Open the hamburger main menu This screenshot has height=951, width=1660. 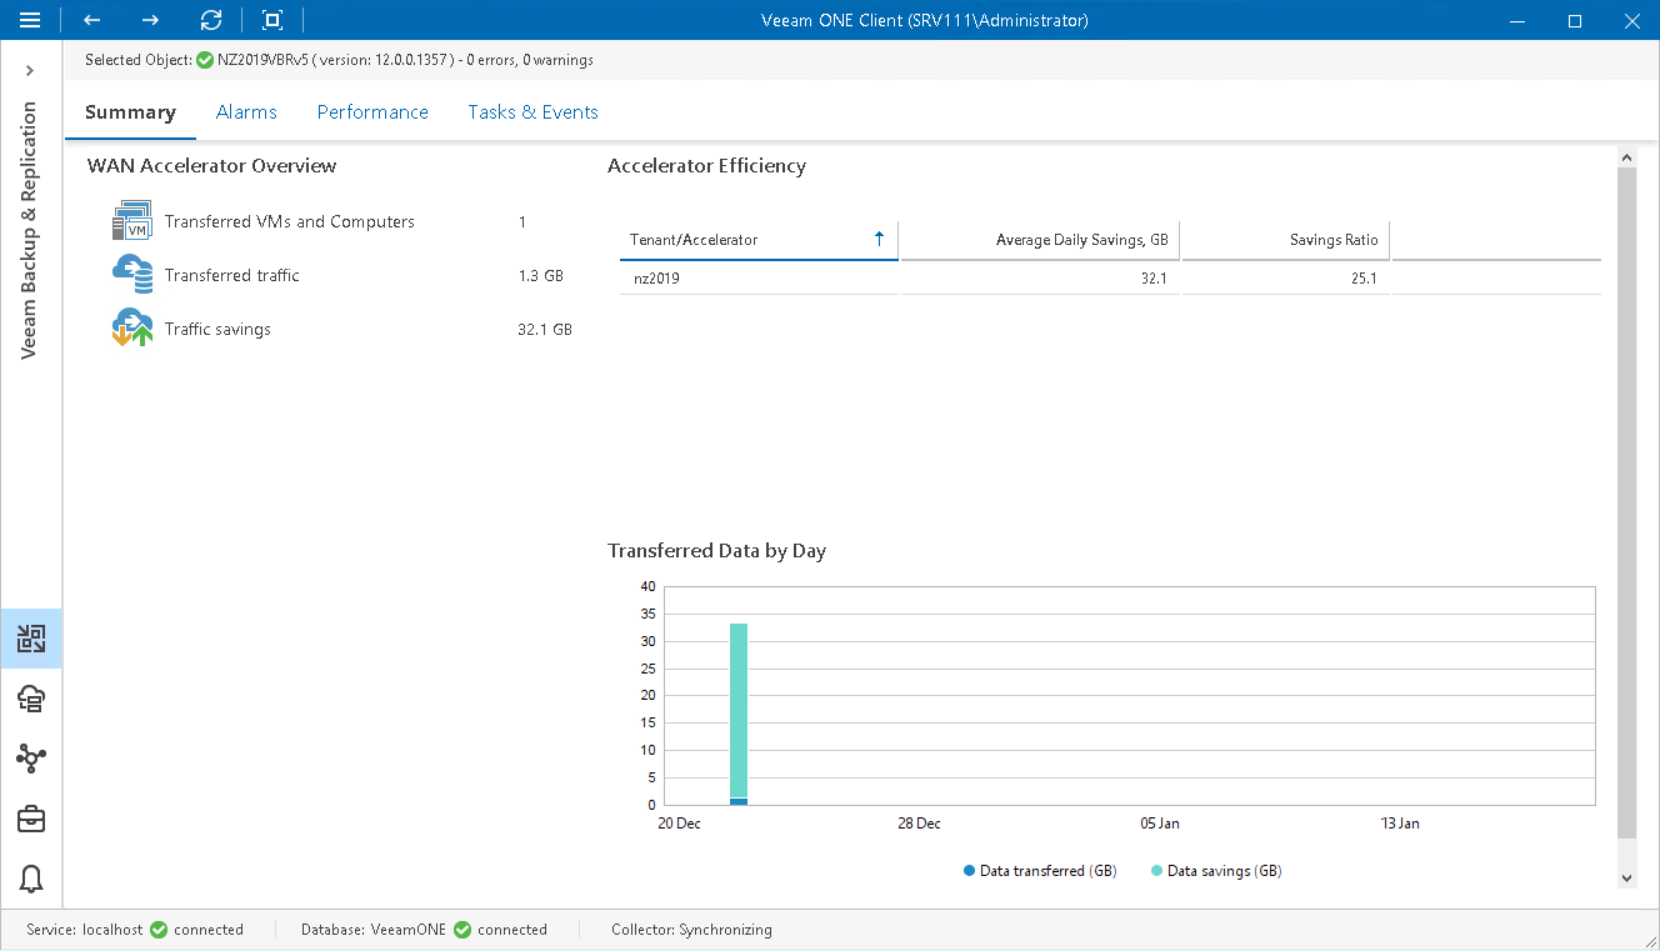click(30, 20)
